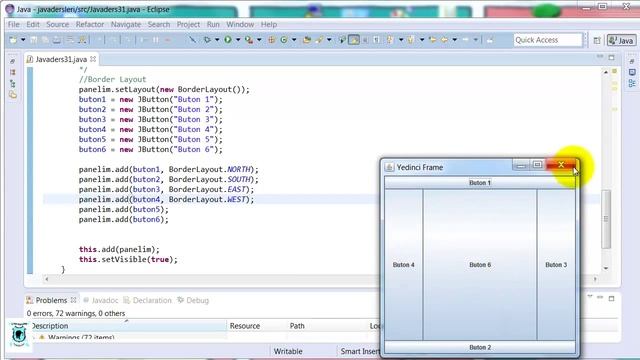
Task: Open the Source menu
Action: (58, 24)
